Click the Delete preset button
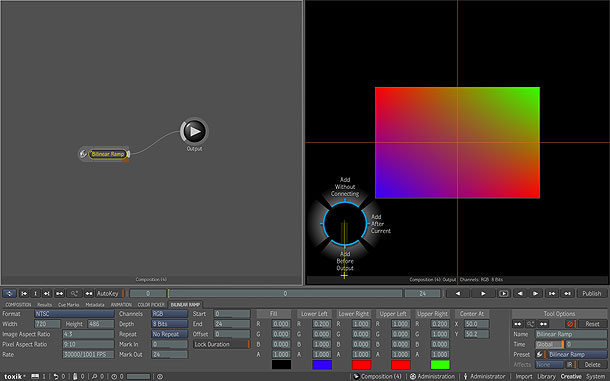610x381 pixels. pyautogui.click(x=592, y=365)
